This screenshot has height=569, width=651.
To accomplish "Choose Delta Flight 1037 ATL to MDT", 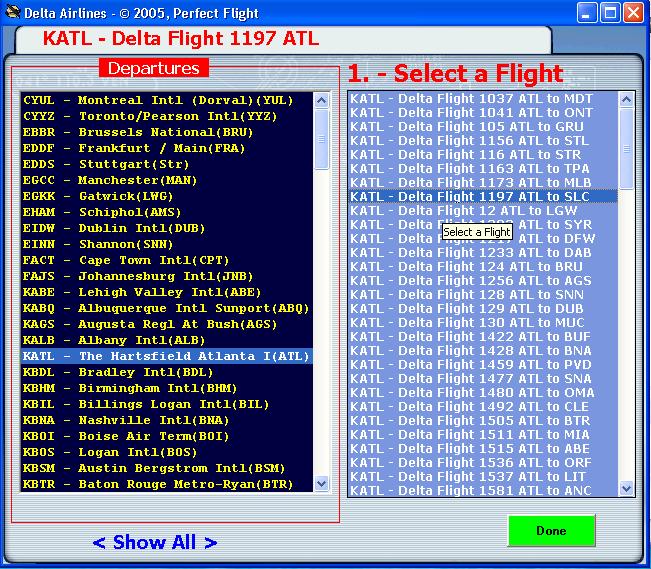I will 483,99.
